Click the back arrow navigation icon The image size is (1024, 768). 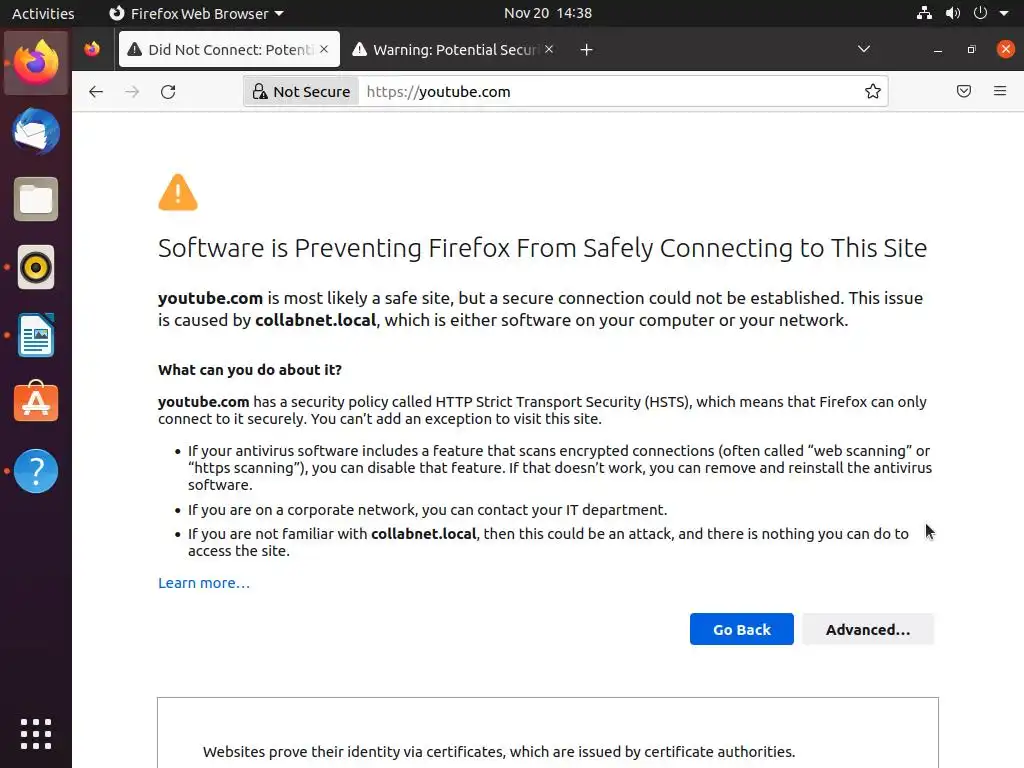pos(96,92)
